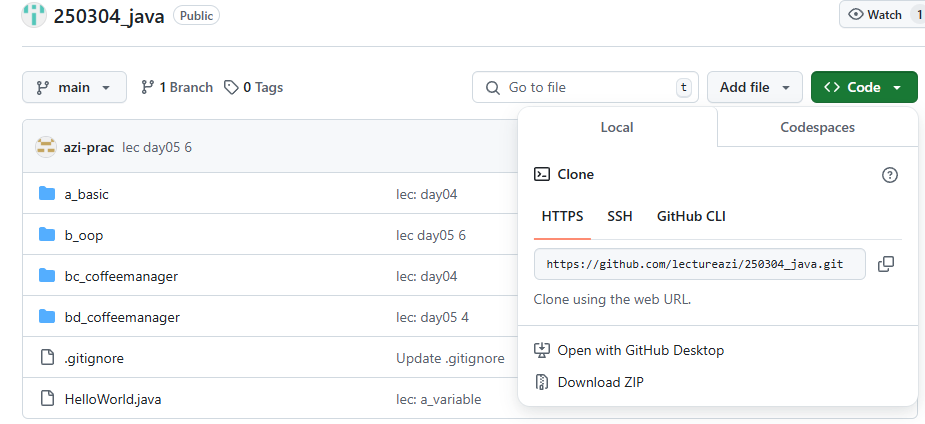Select the SSH clone option
Screen dimensions: 925x424
pyautogui.click(x=620, y=216)
